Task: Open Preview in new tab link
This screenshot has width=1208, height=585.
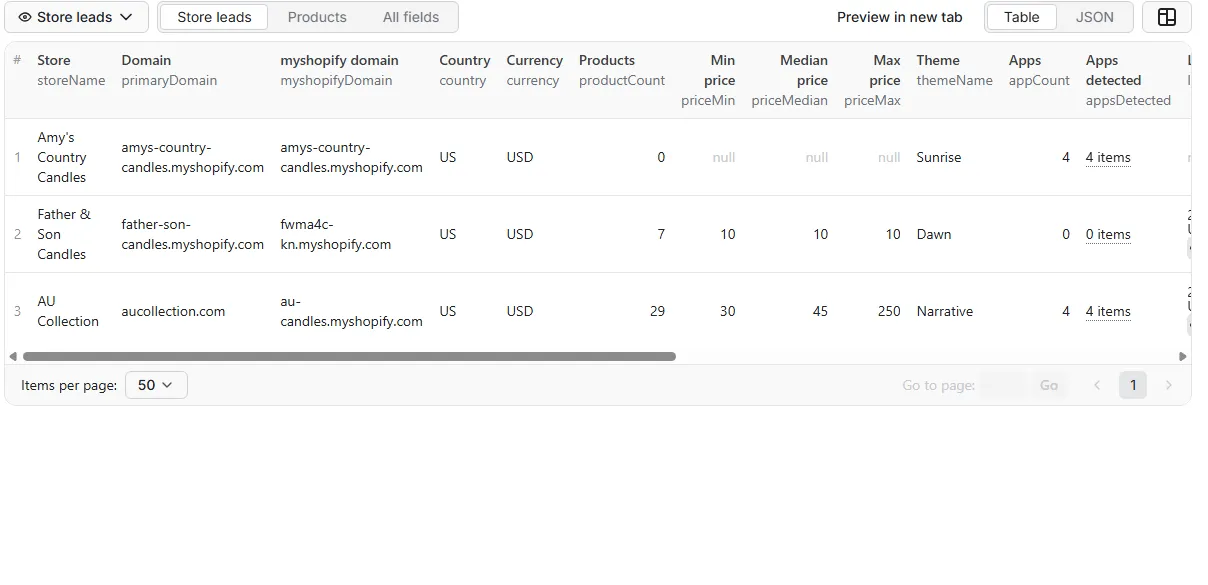Action: [899, 17]
